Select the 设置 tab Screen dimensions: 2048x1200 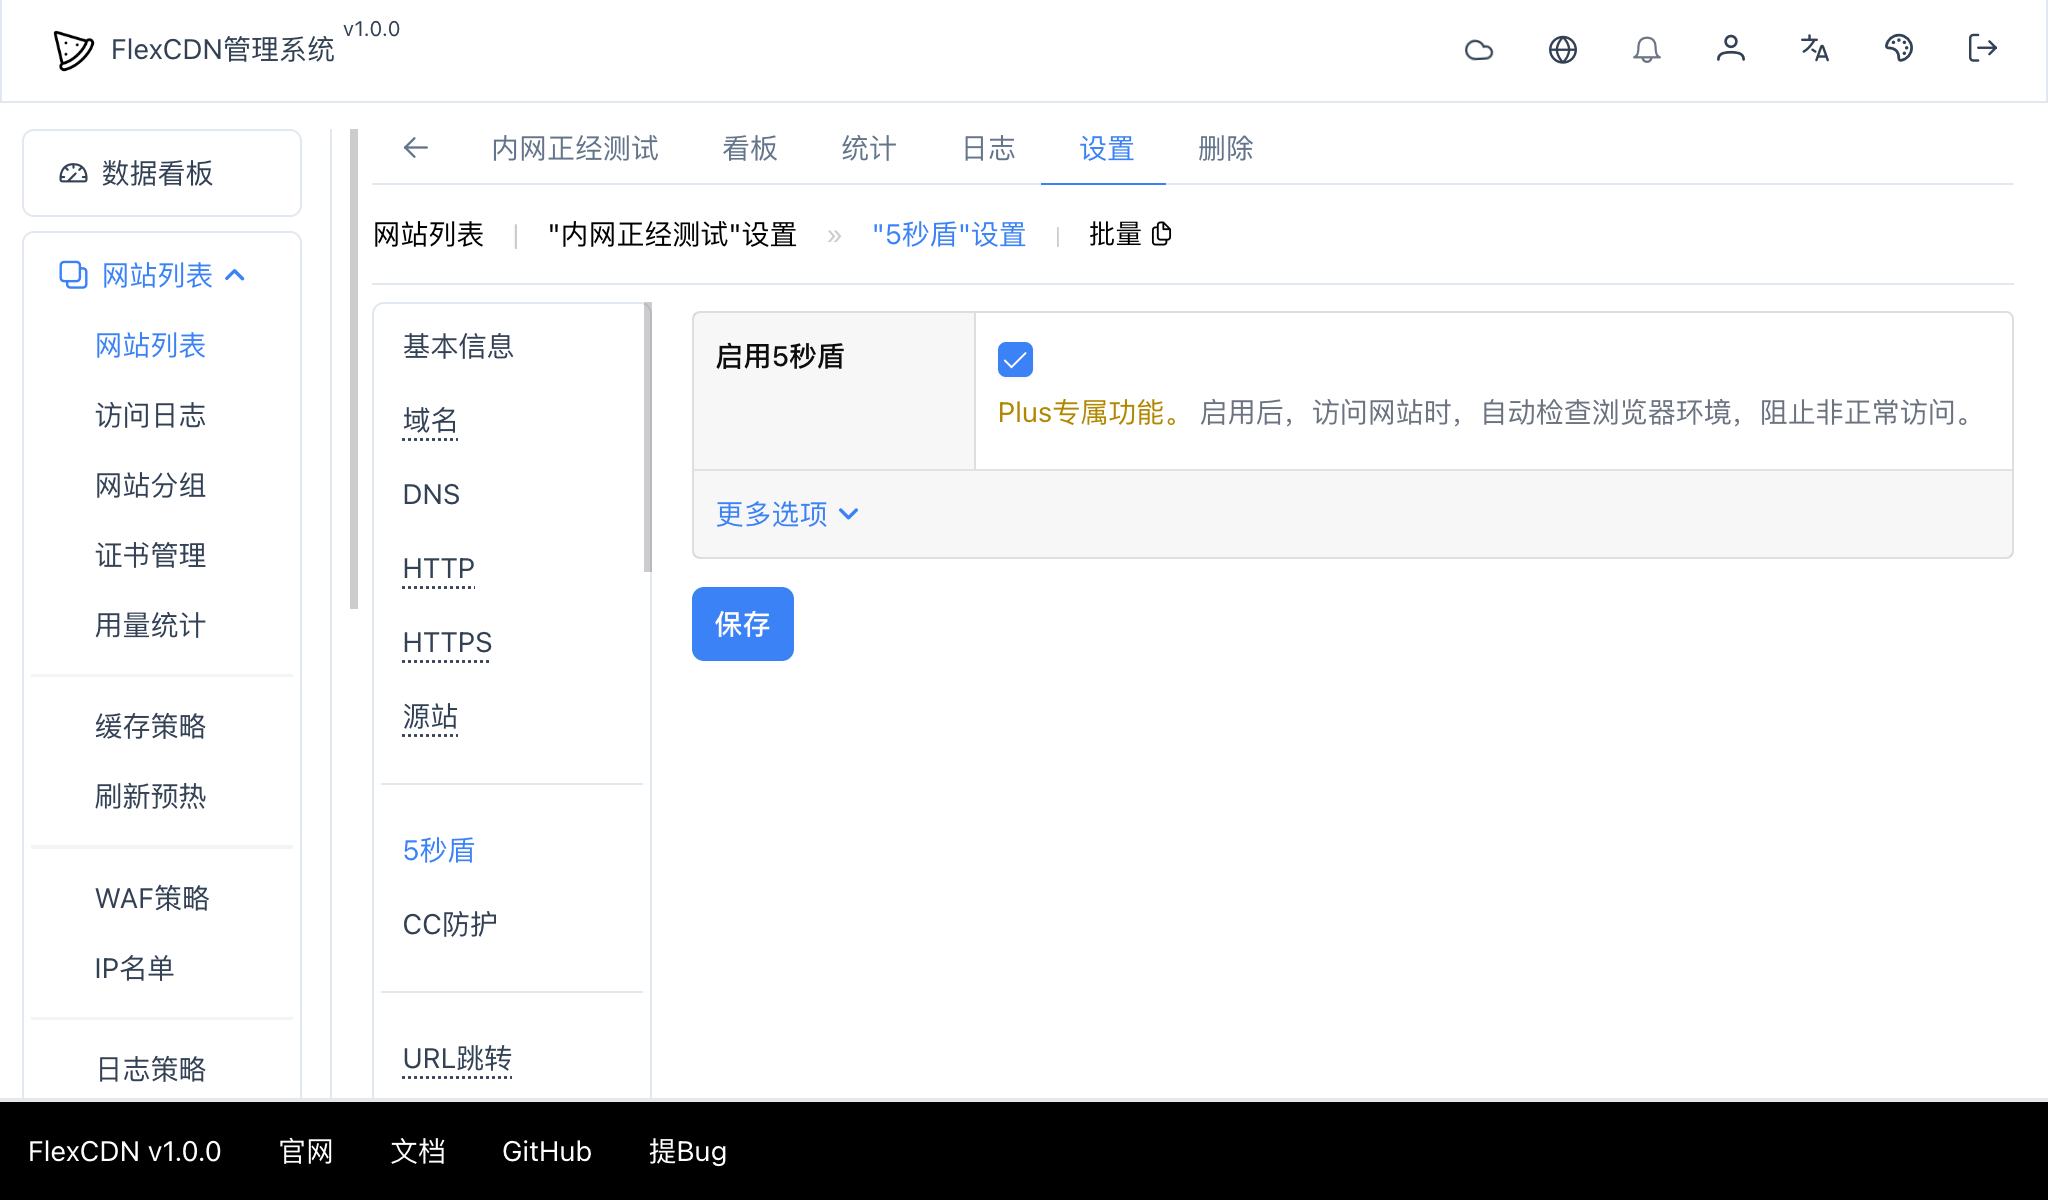click(1107, 148)
